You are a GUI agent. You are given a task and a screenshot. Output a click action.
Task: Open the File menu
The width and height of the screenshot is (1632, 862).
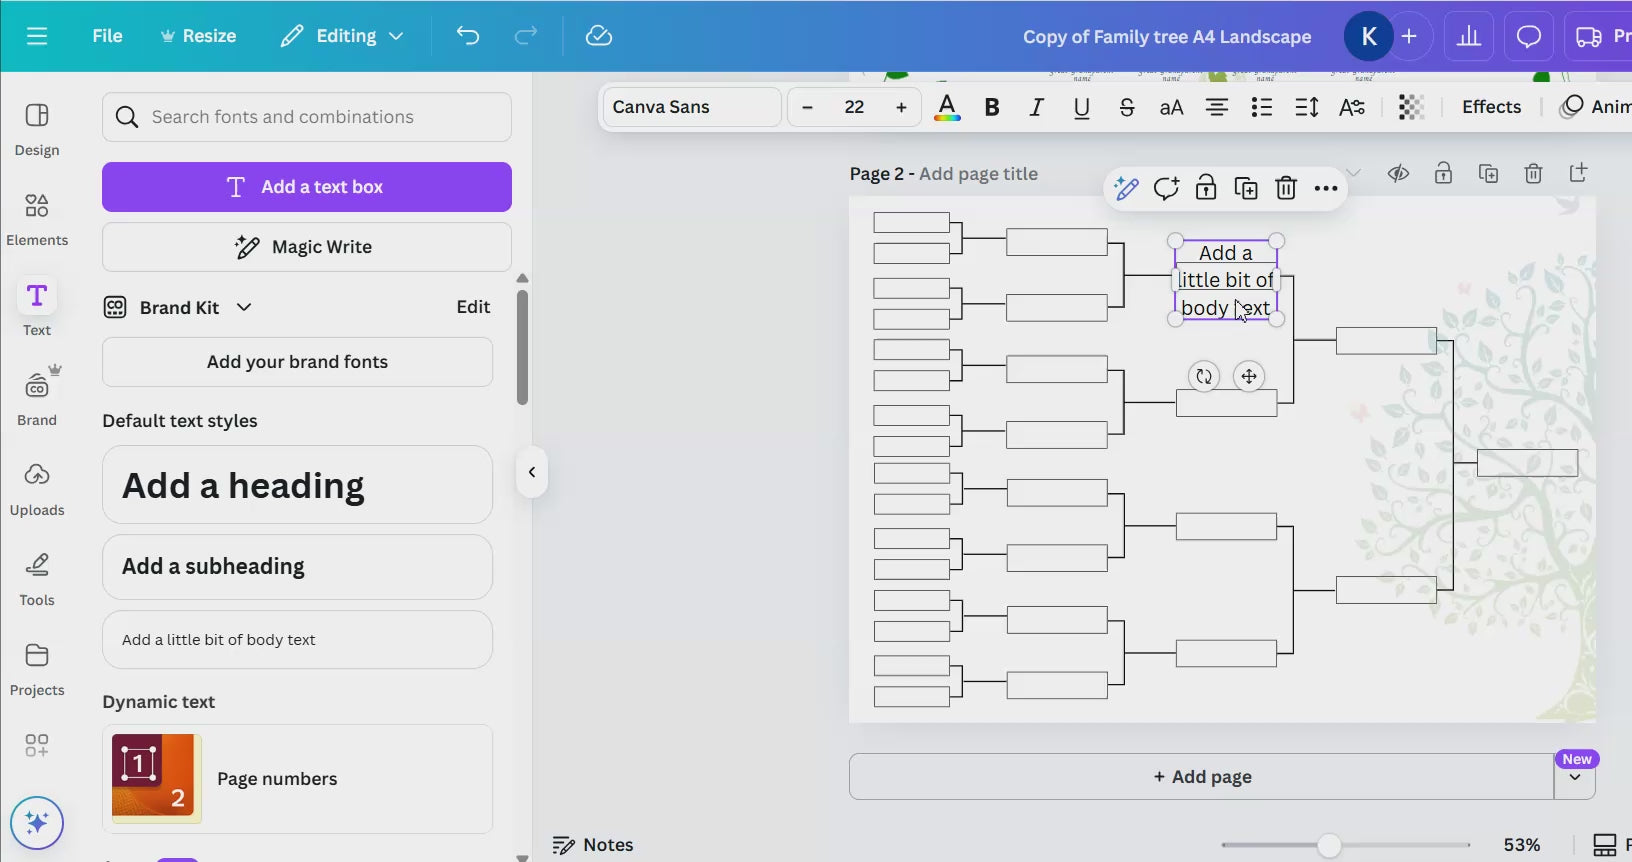pos(107,36)
